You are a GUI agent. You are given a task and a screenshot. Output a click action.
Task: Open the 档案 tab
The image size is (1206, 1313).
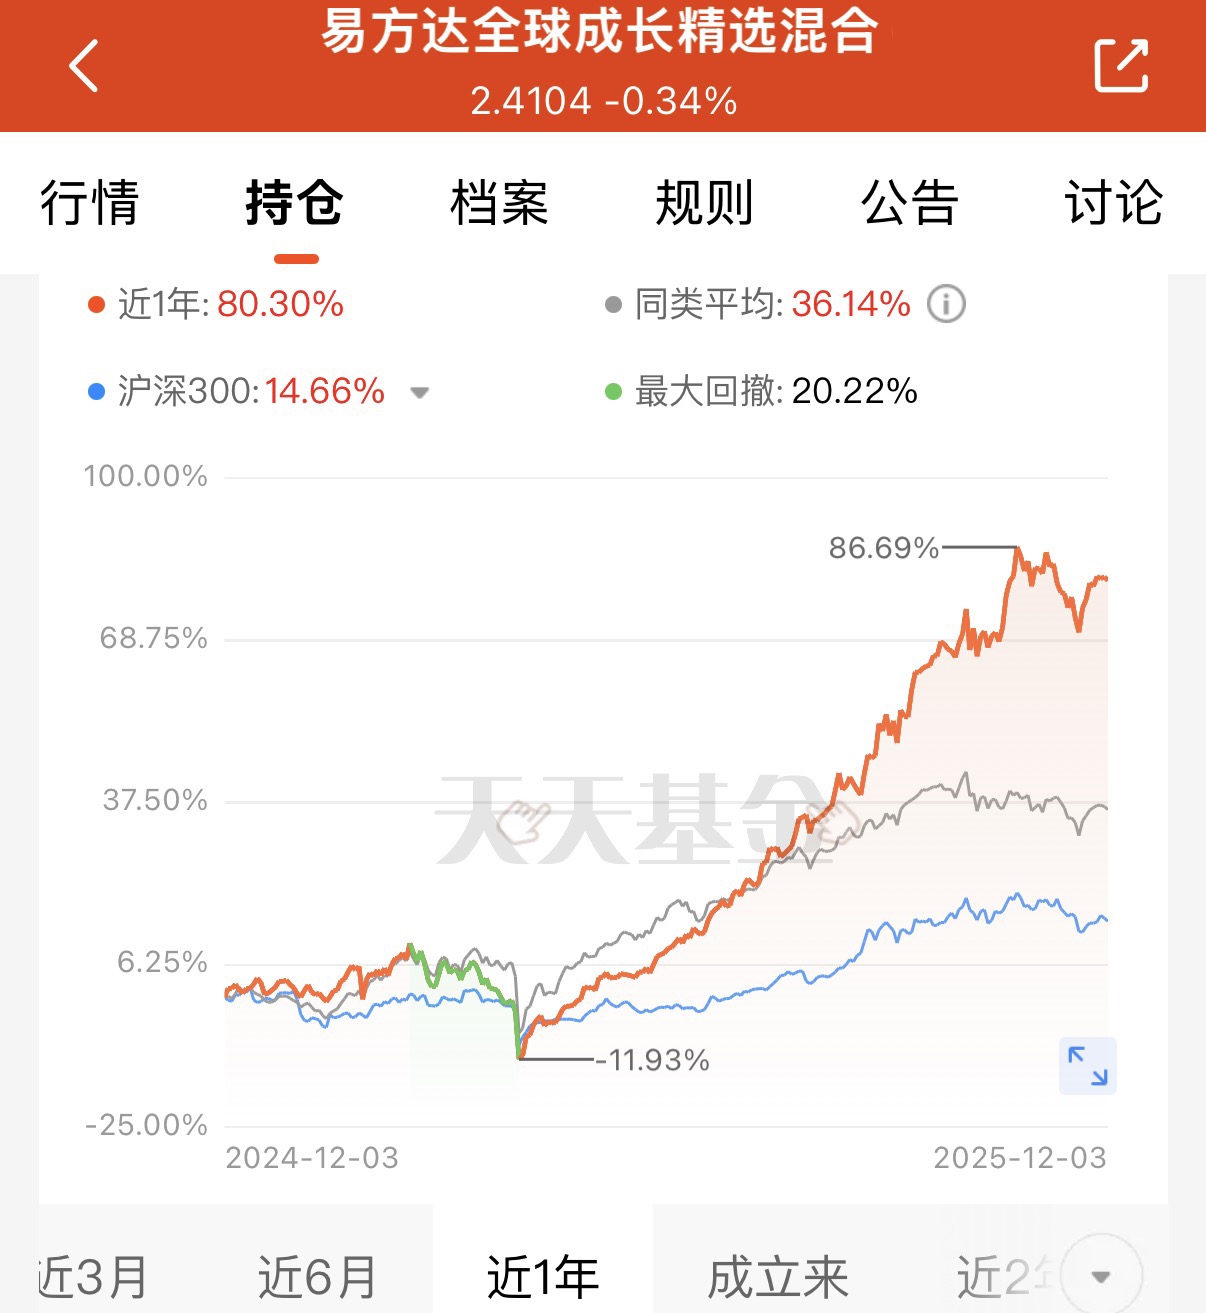(499, 203)
